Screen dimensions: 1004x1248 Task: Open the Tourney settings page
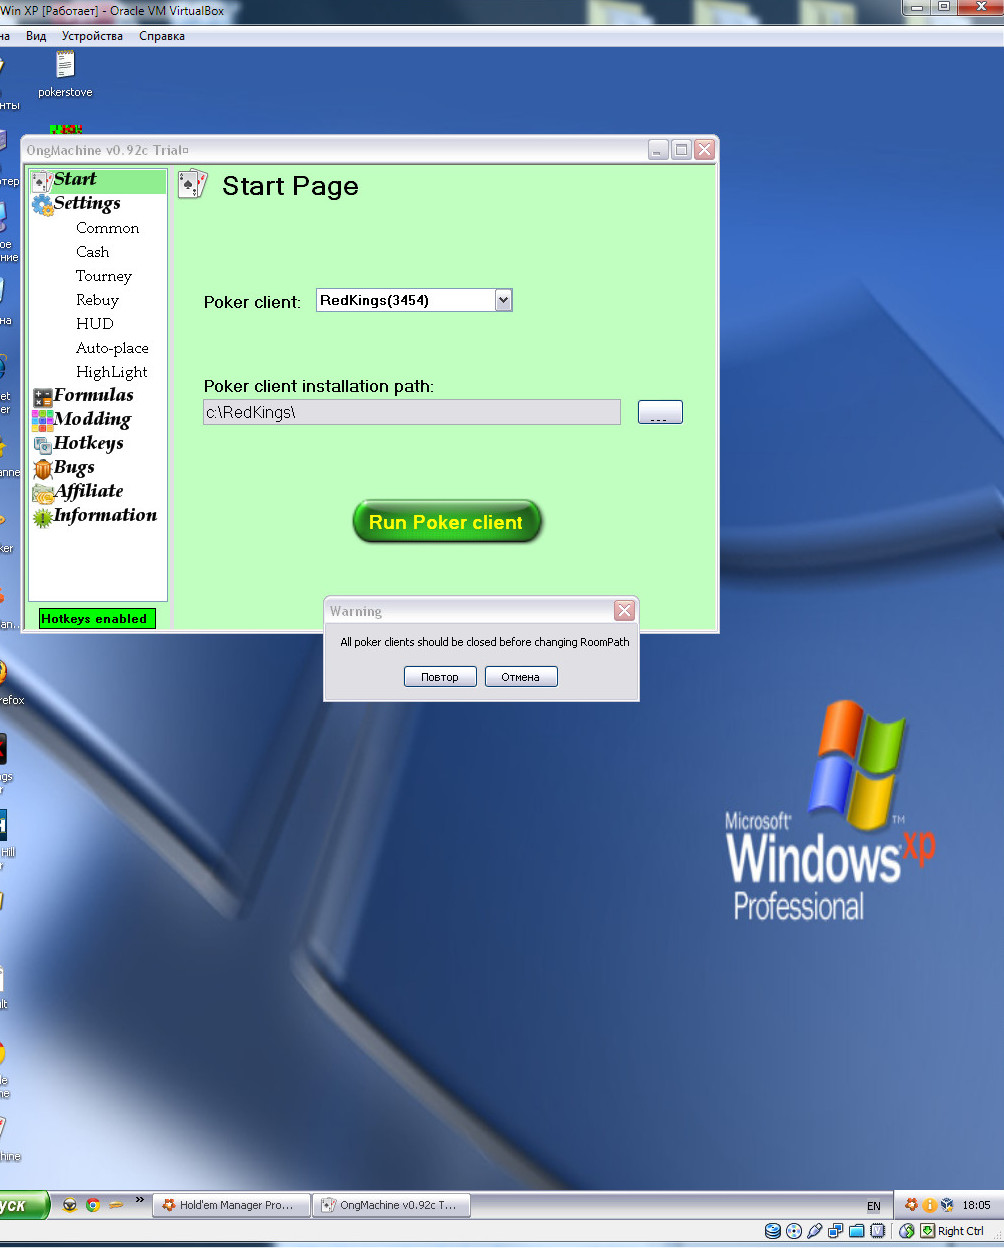(103, 276)
